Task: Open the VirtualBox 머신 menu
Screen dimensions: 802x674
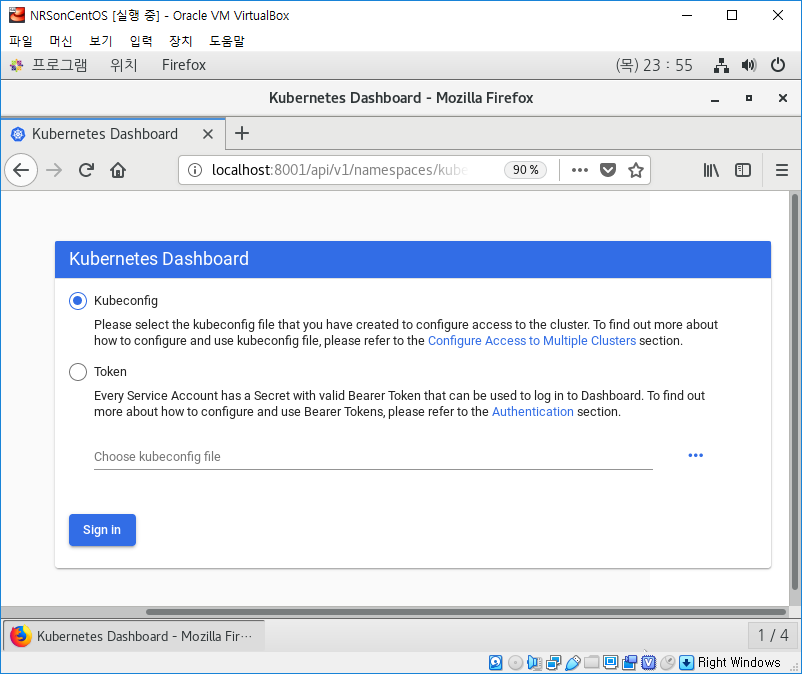Action: tap(61, 41)
